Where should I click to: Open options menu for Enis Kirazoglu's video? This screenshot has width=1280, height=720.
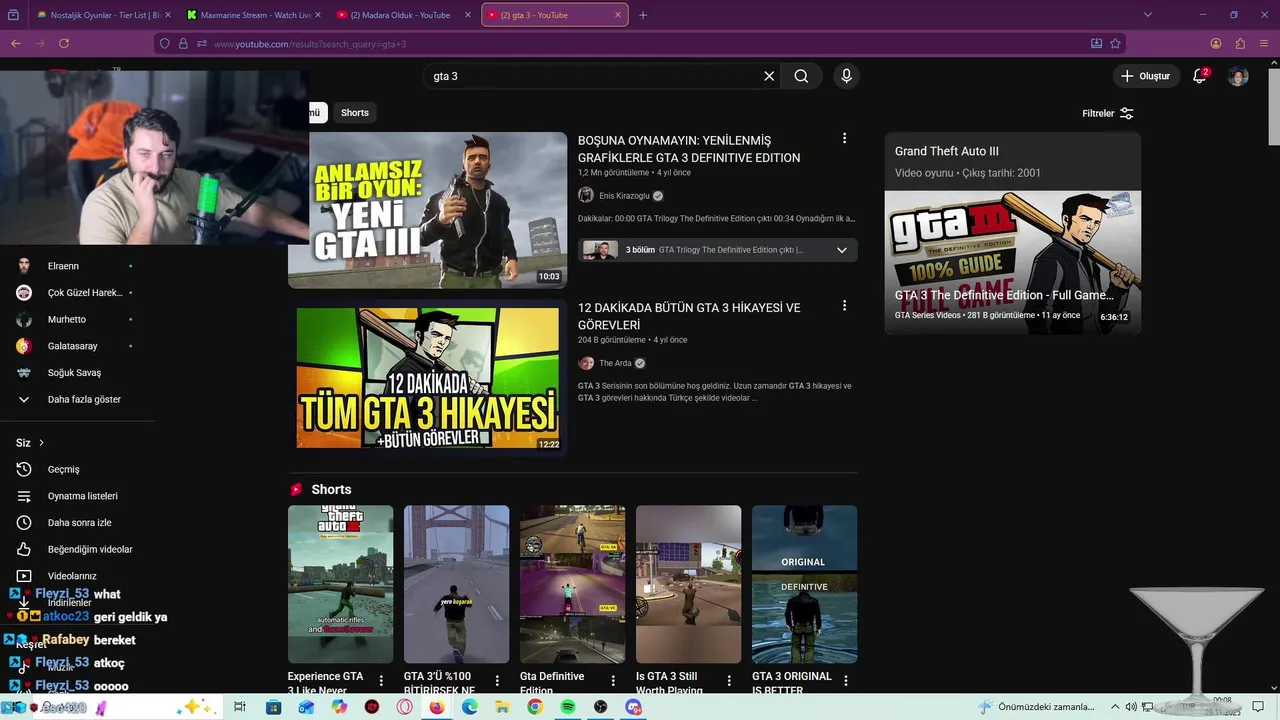(844, 139)
